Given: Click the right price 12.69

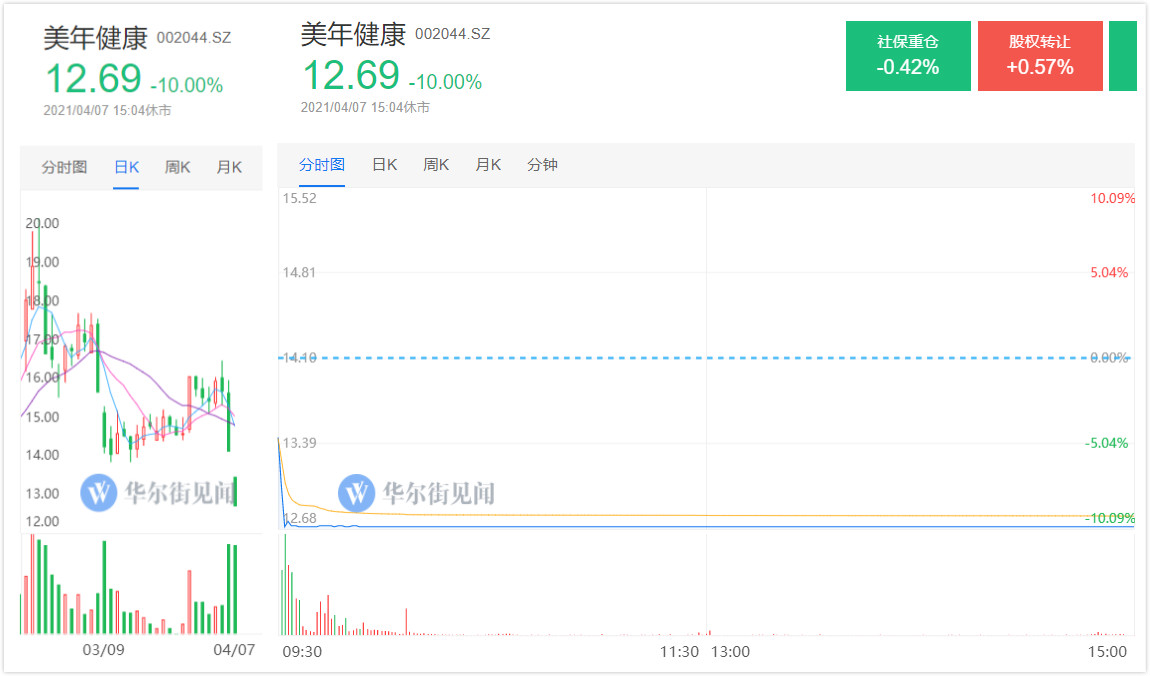Looking at the screenshot, I should click(351, 75).
